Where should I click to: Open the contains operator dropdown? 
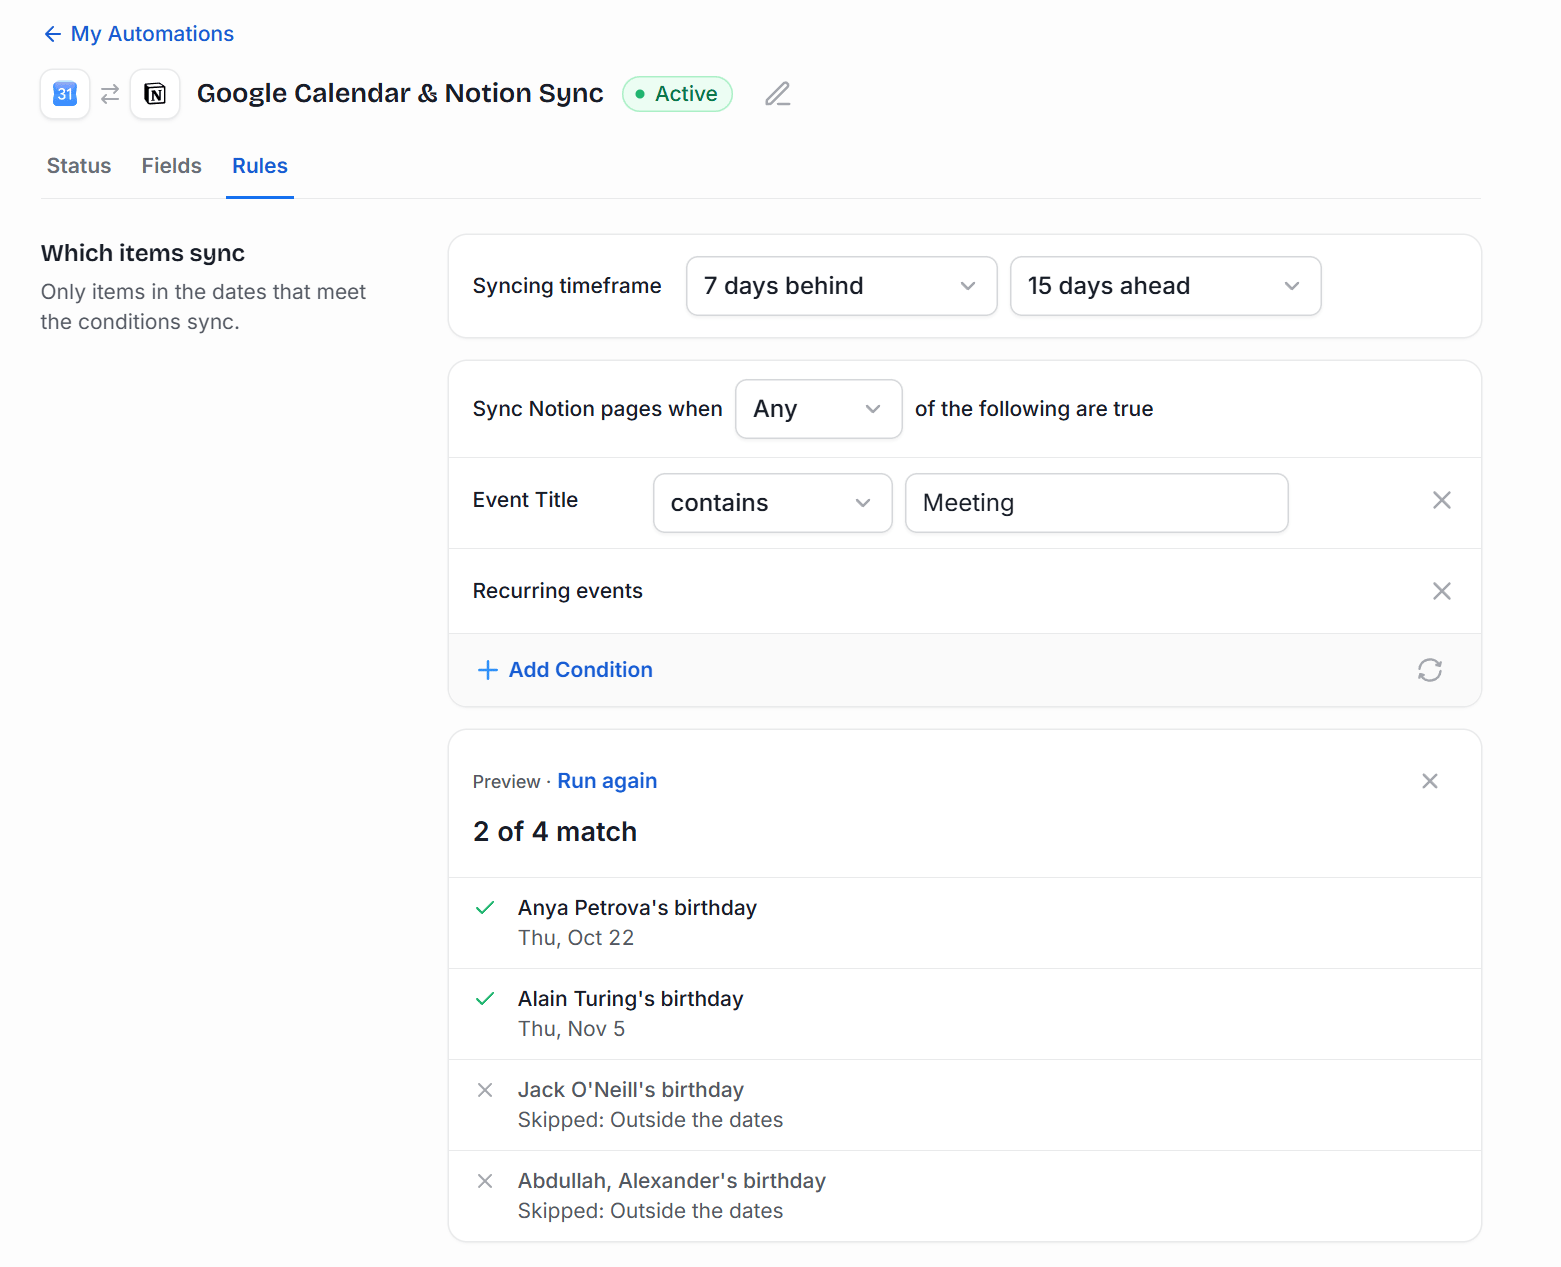pos(773,503)
